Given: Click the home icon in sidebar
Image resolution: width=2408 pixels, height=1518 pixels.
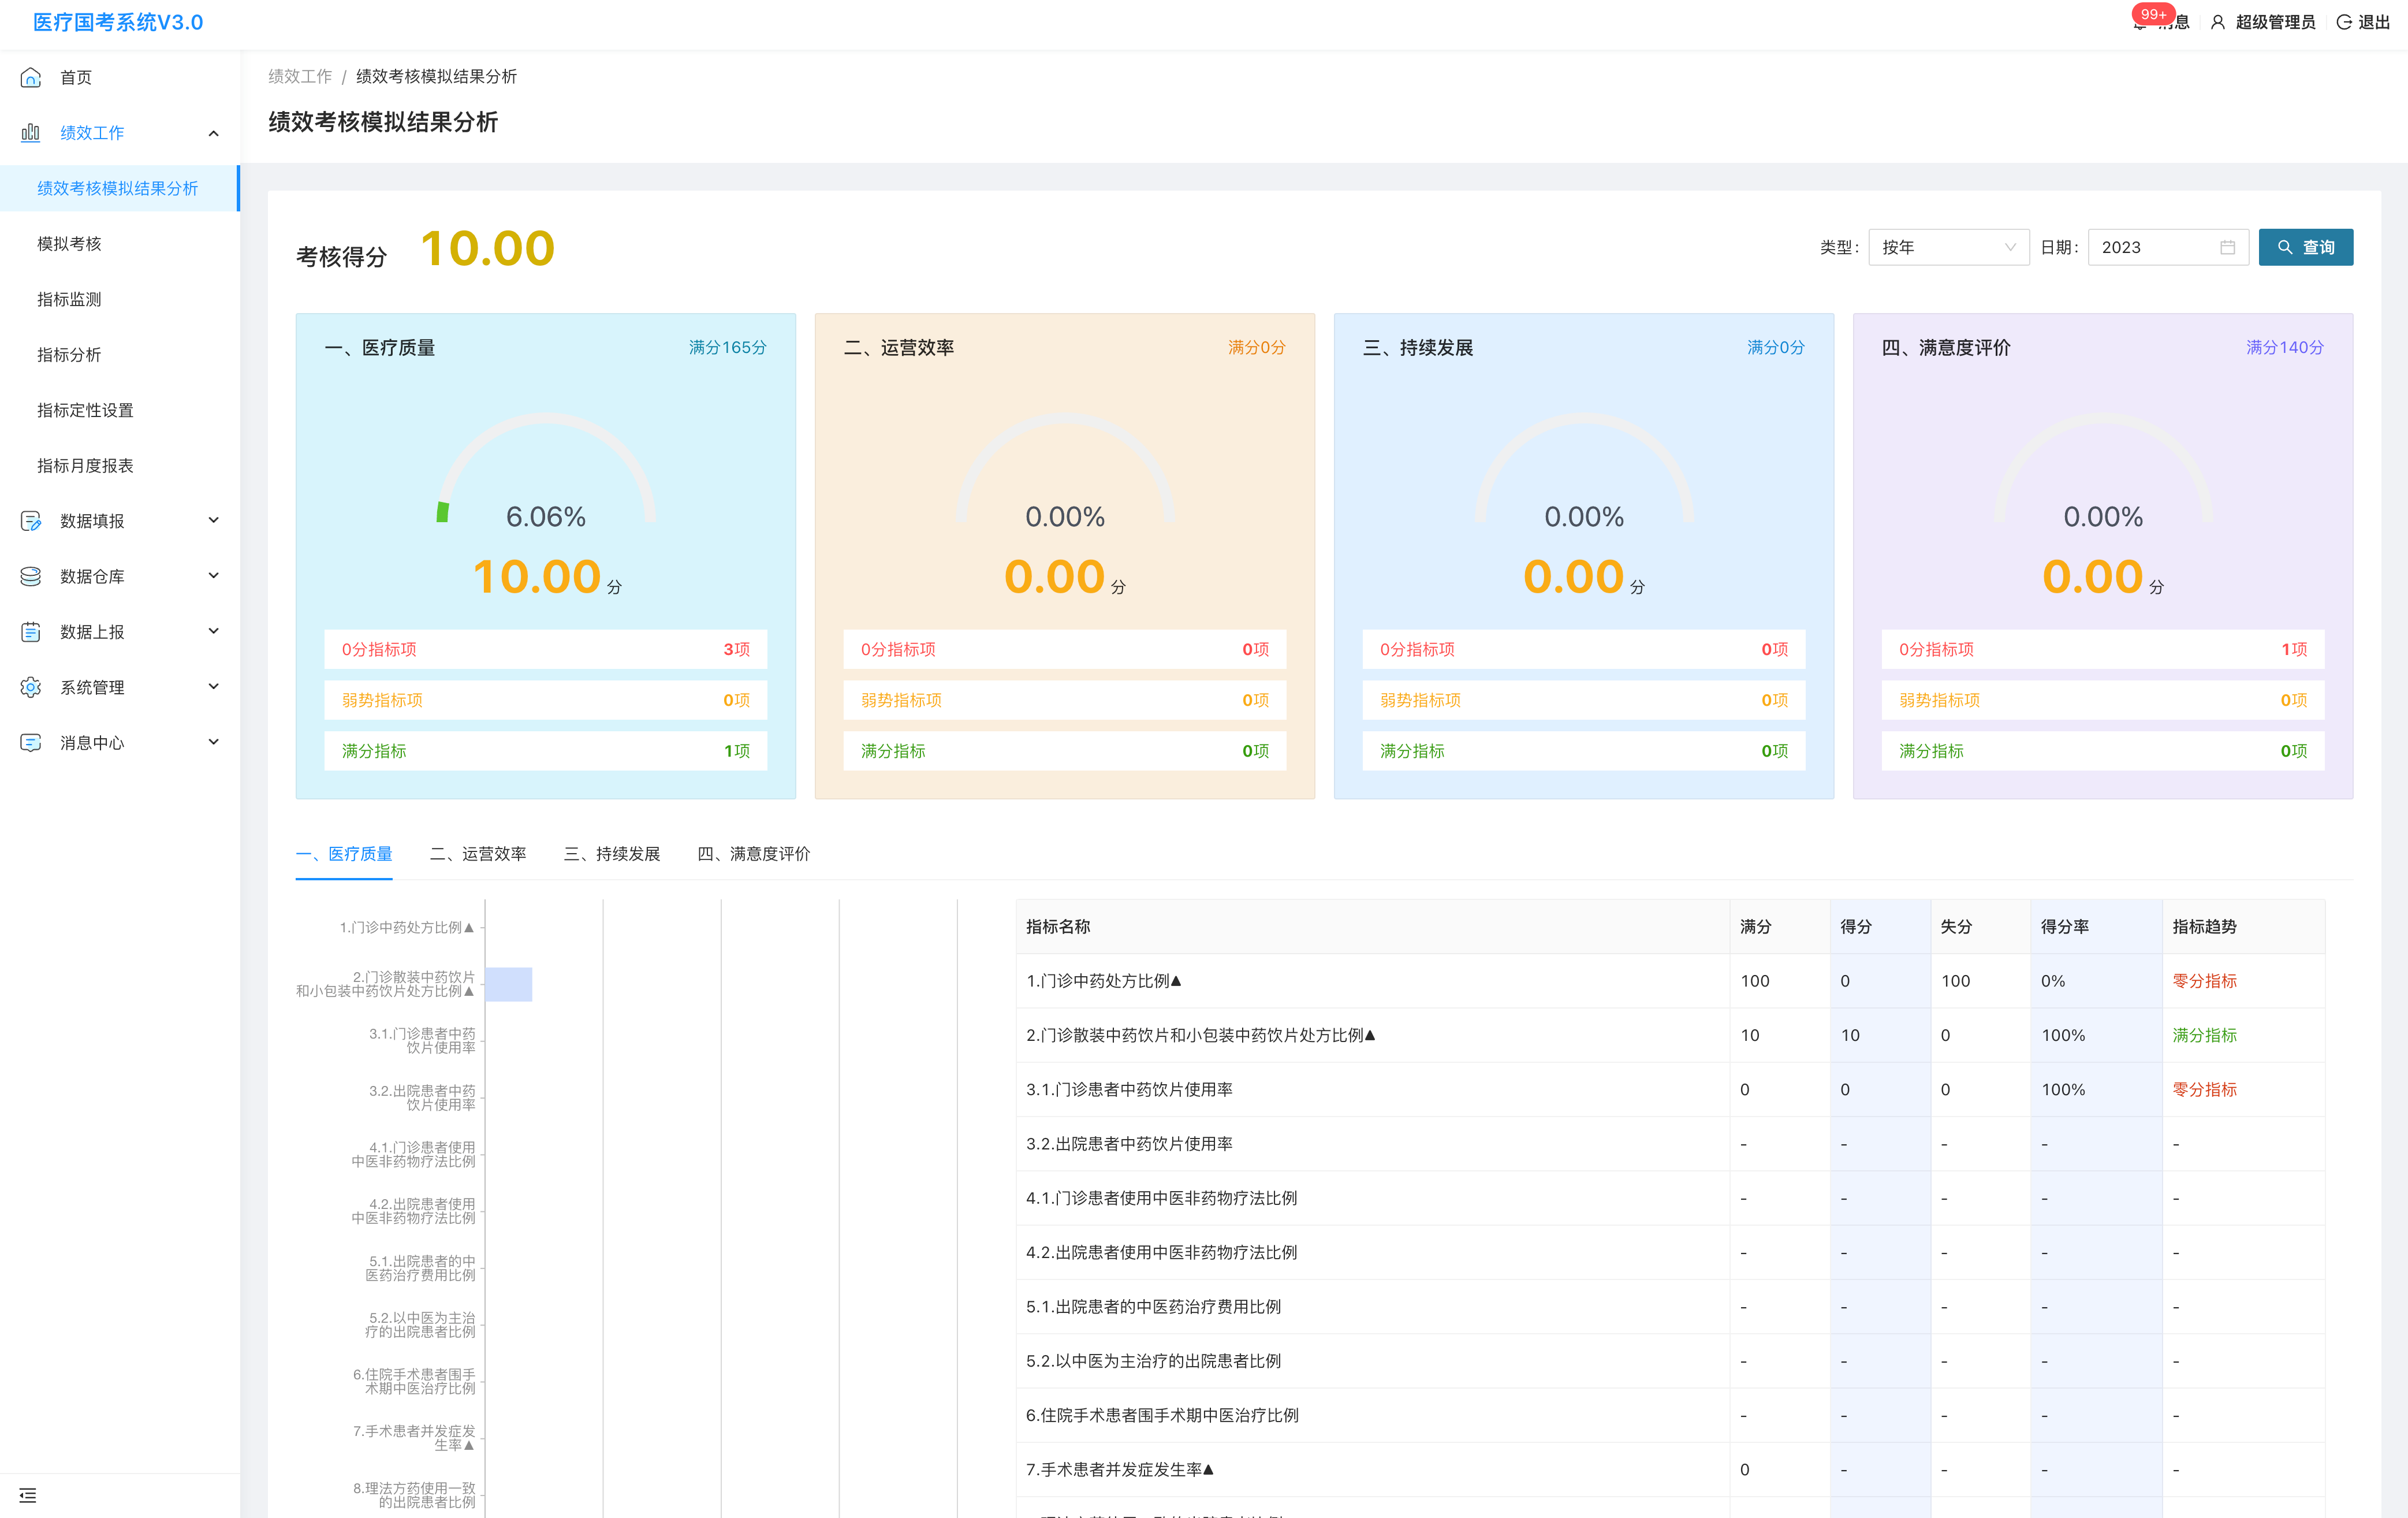Looking at the screenshot, I should coord(31,77).
